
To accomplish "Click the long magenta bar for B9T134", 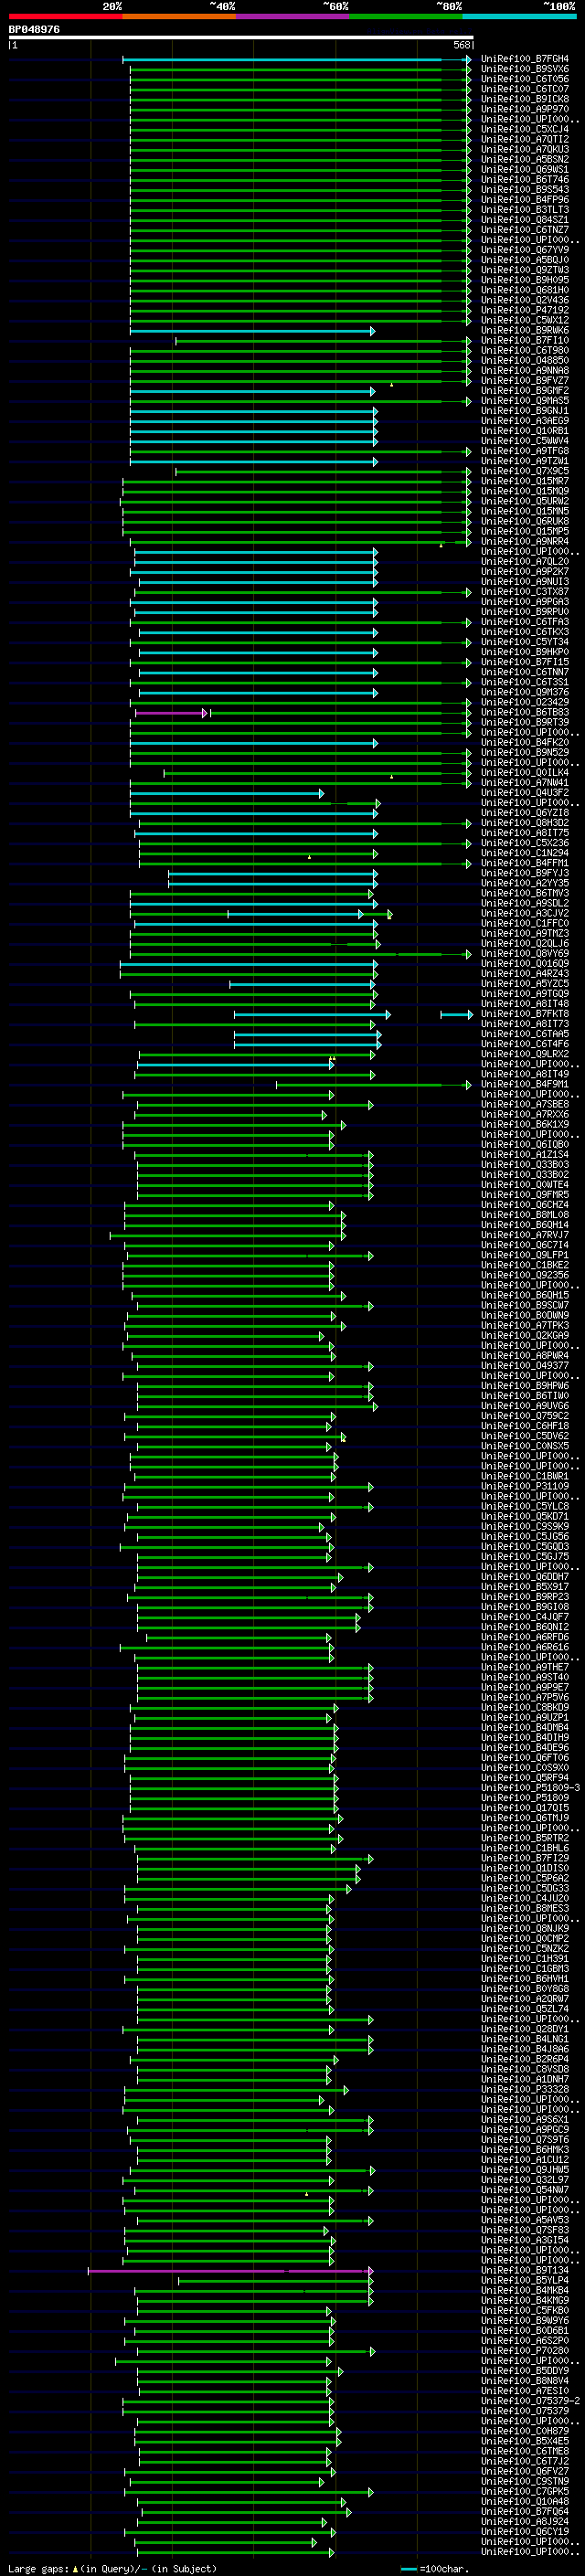I will coord(230,2271).
